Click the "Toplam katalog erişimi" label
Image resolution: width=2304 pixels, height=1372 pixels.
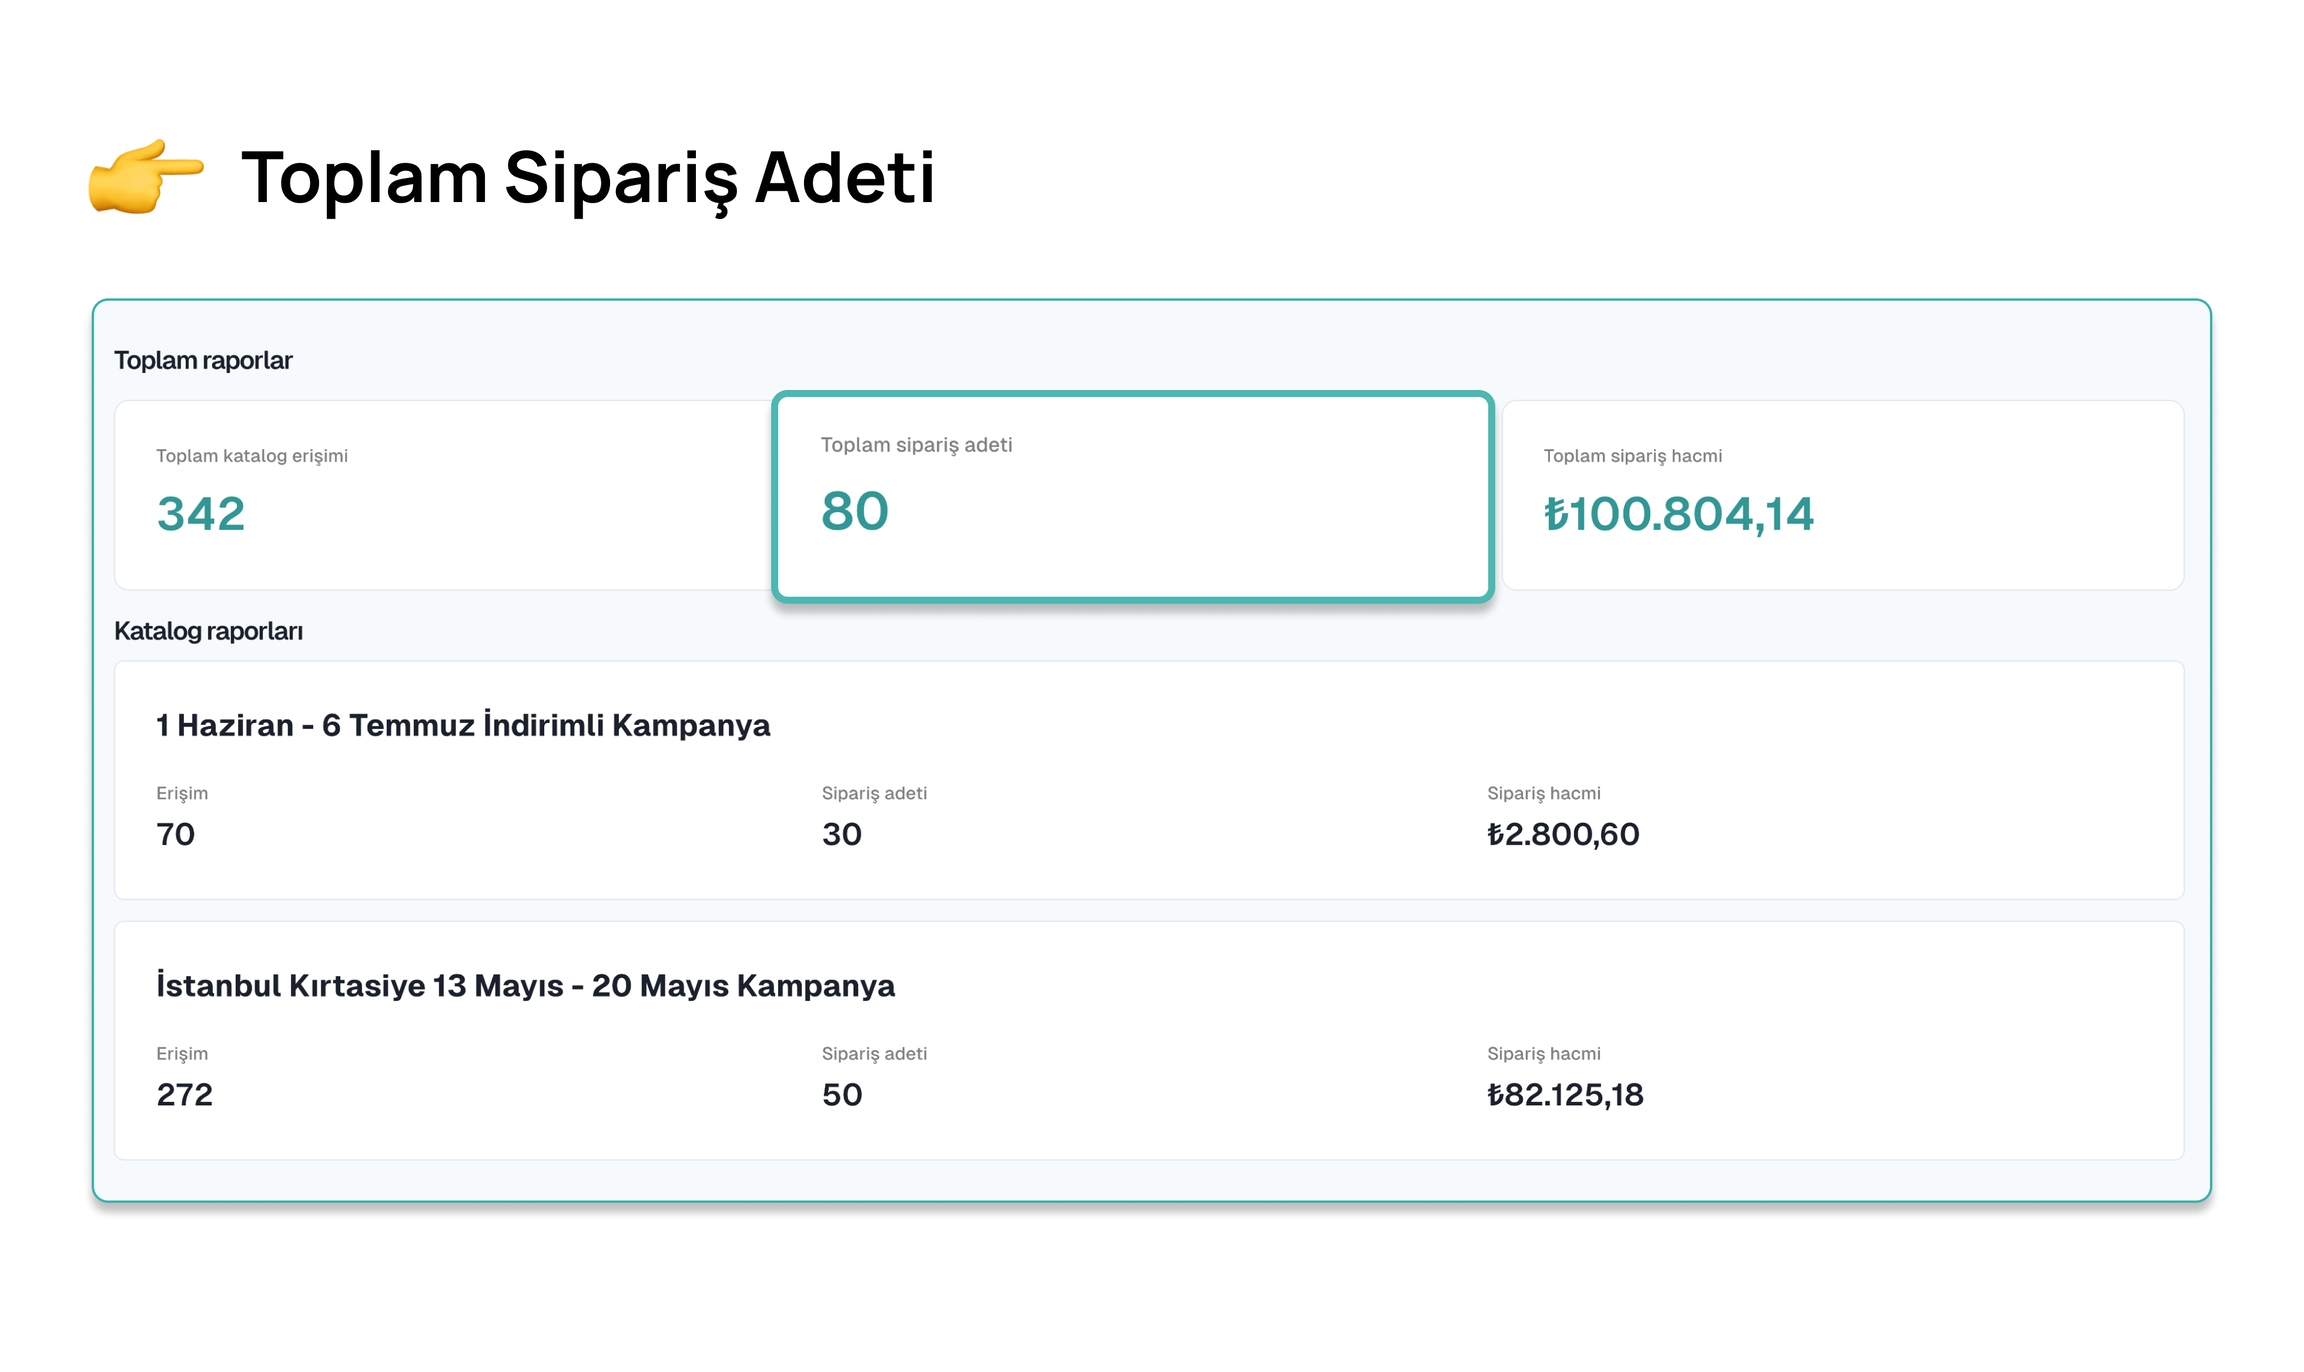point(252,456)
